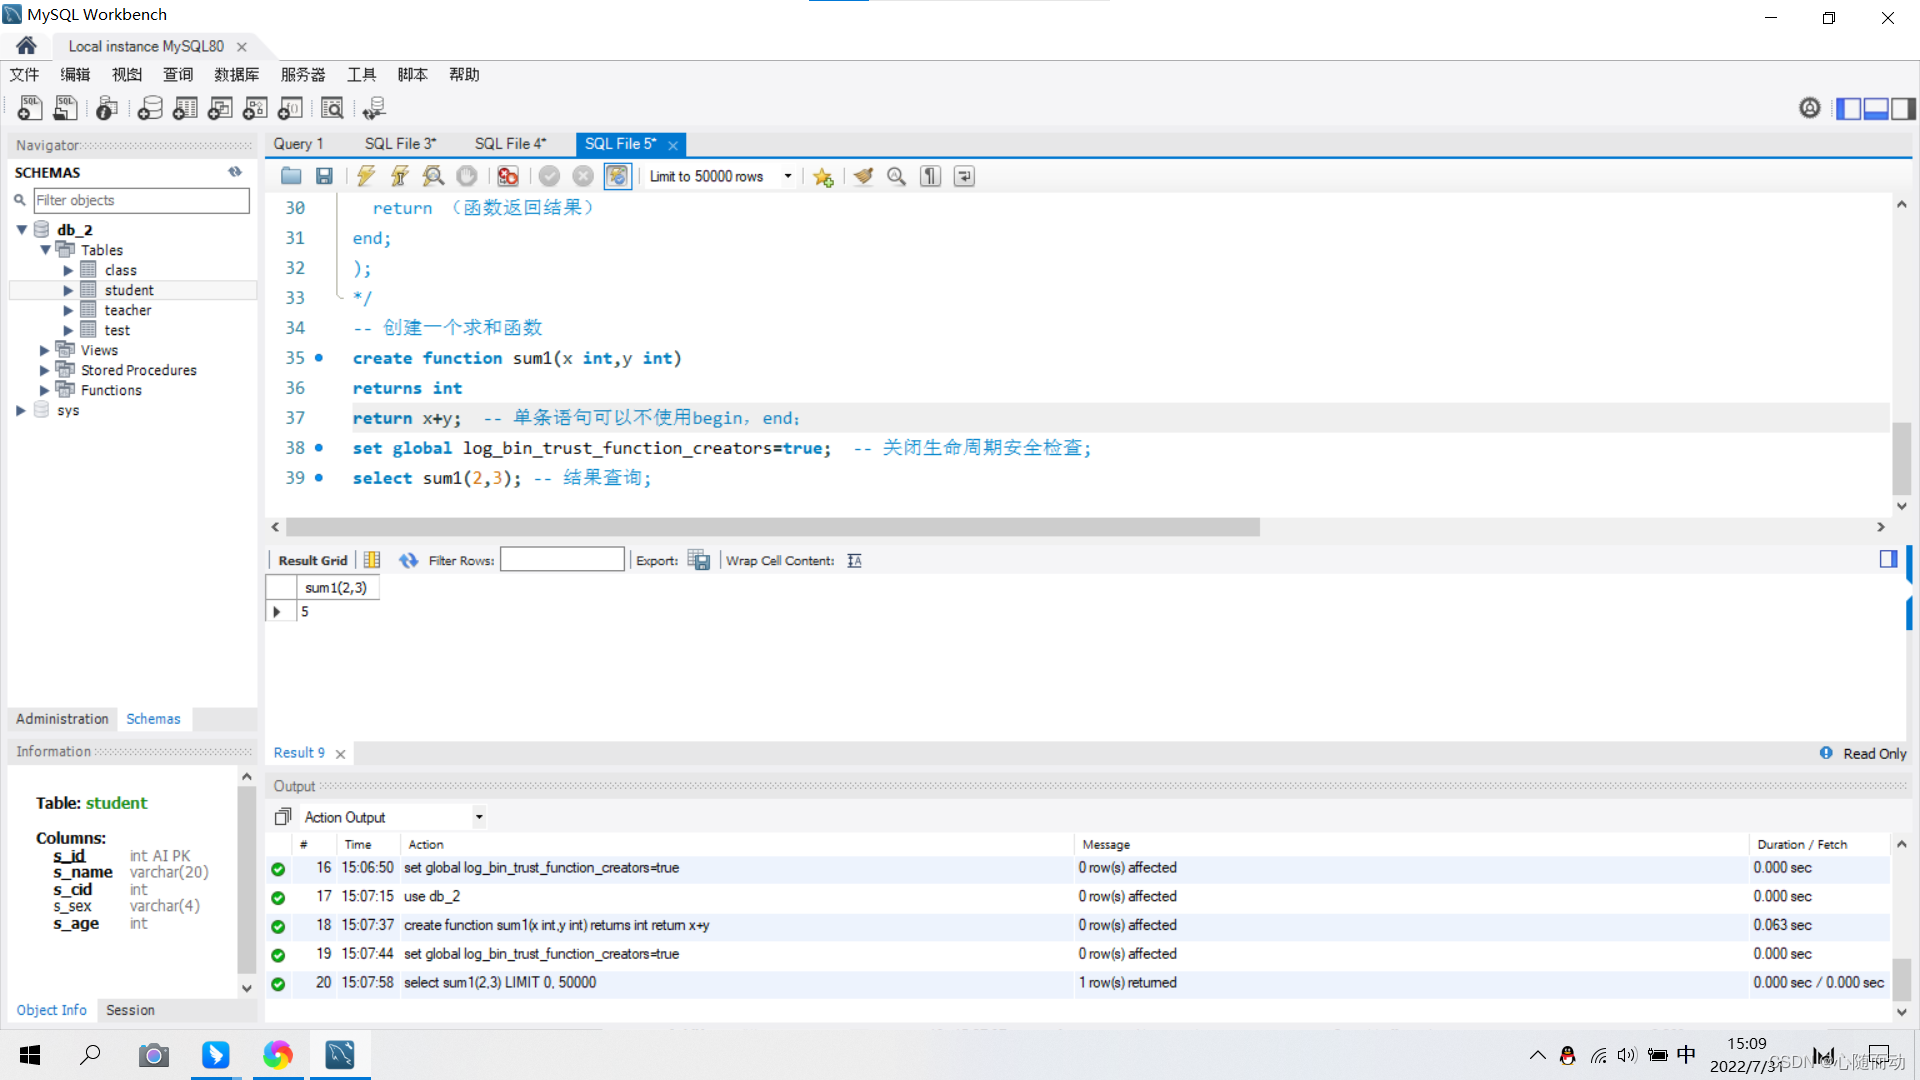Click the save script to file icon
Viewport: 1920px width, 1080px height.
point(324,176)
